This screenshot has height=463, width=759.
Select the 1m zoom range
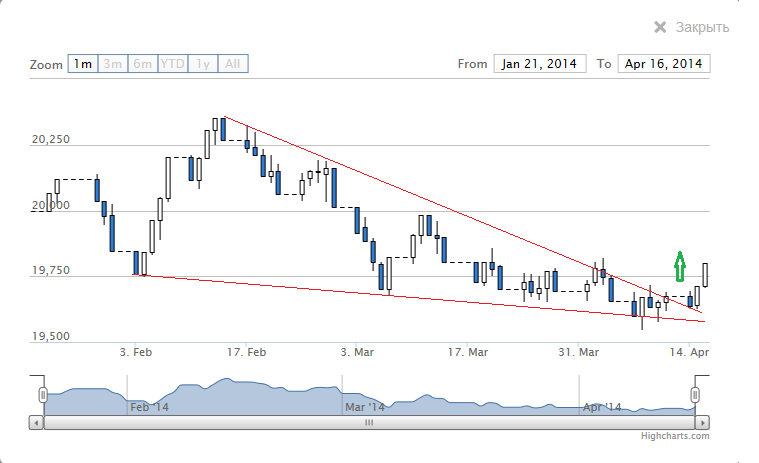(x=83, y=64)
